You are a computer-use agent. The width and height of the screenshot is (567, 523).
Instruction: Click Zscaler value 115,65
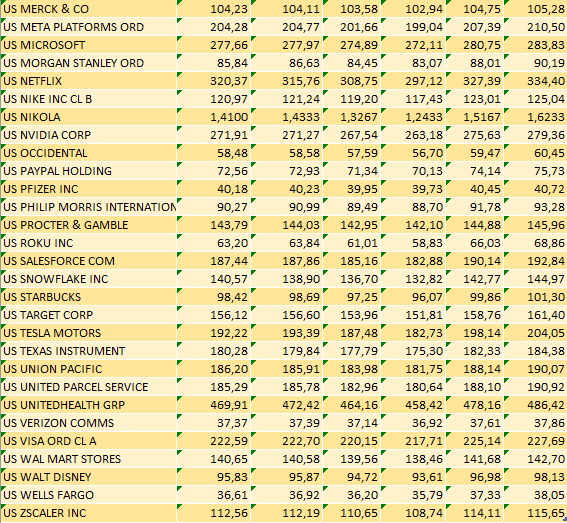pyautogui.click(x=546, y=514)
